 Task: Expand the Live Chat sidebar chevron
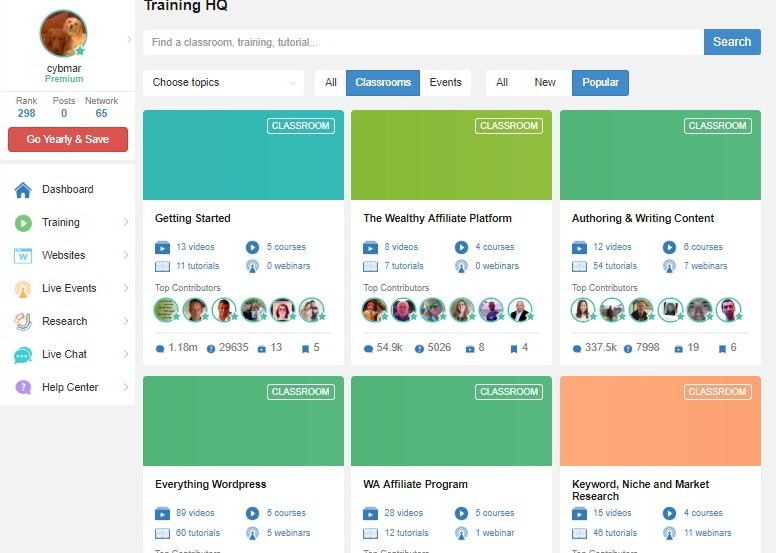126,354
